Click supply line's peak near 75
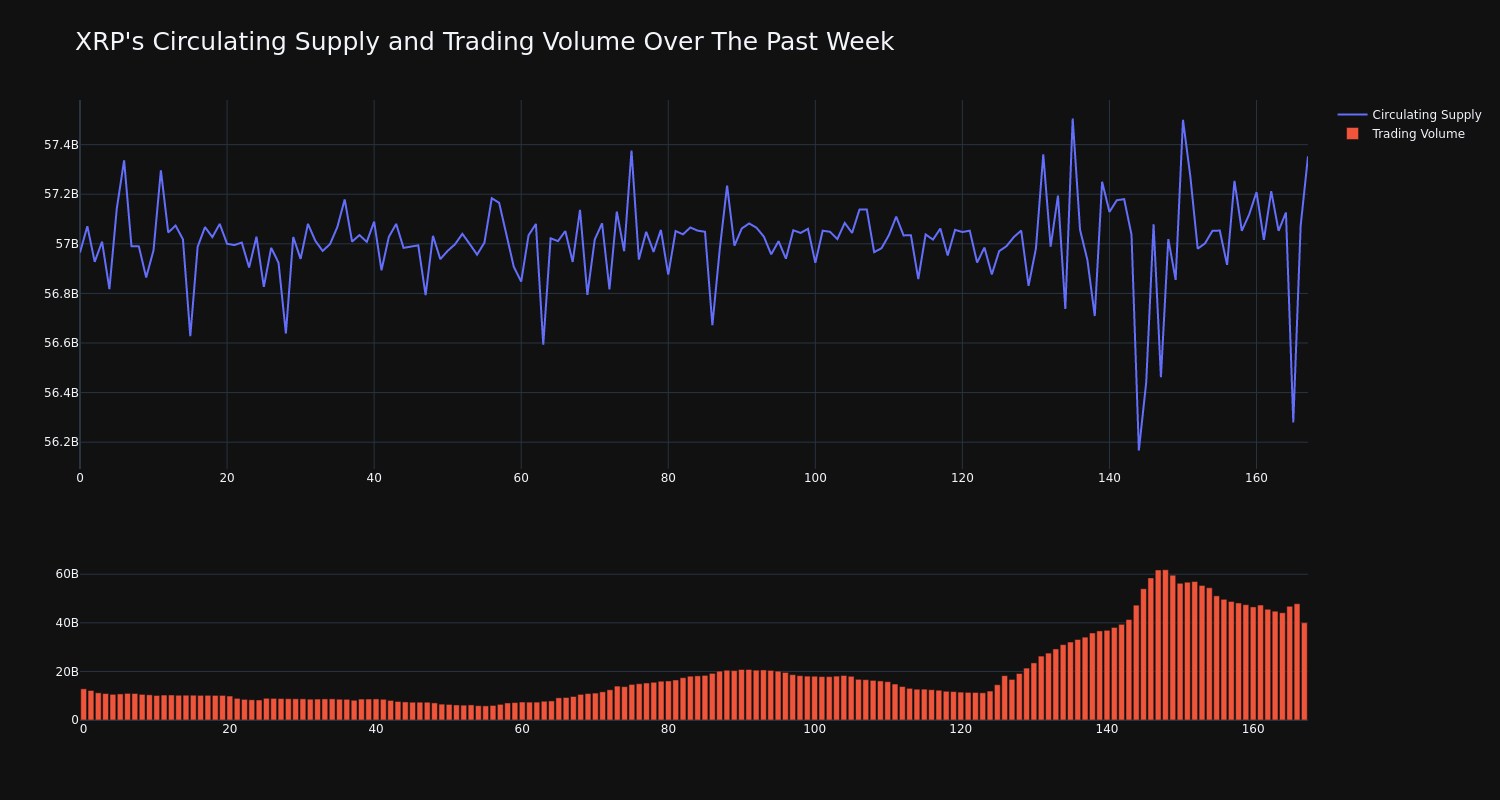Image resolution: width=1500 pixels, height=800 pixels. pos(631,152)
